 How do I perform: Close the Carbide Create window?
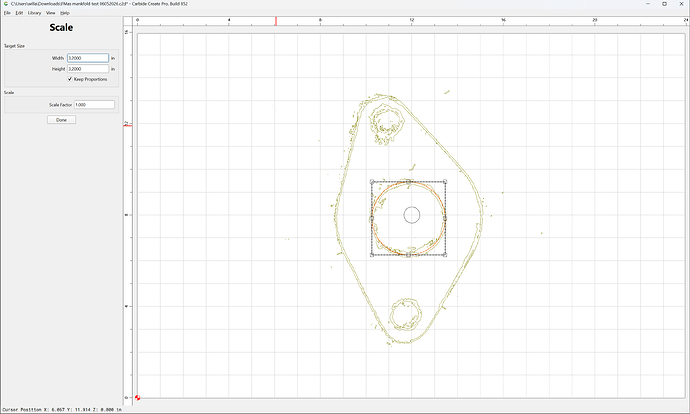681,4
